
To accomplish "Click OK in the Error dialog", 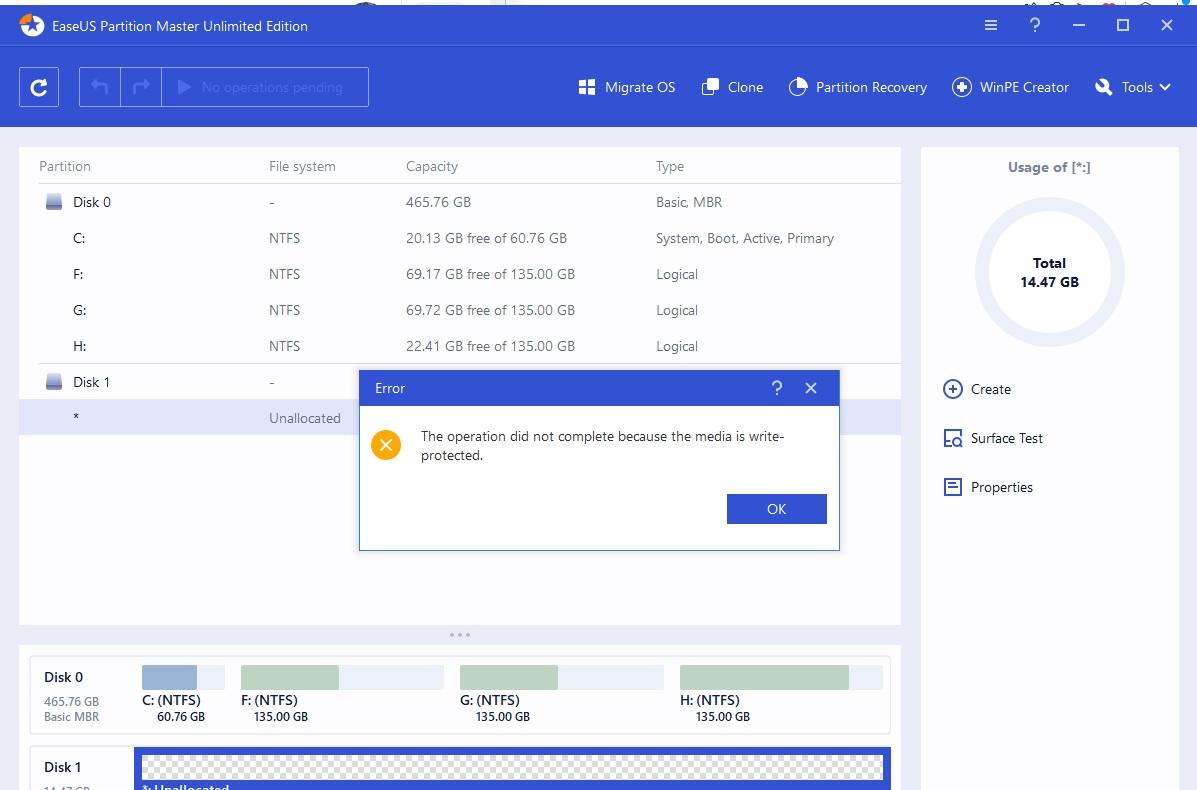I will pos(776,509).
